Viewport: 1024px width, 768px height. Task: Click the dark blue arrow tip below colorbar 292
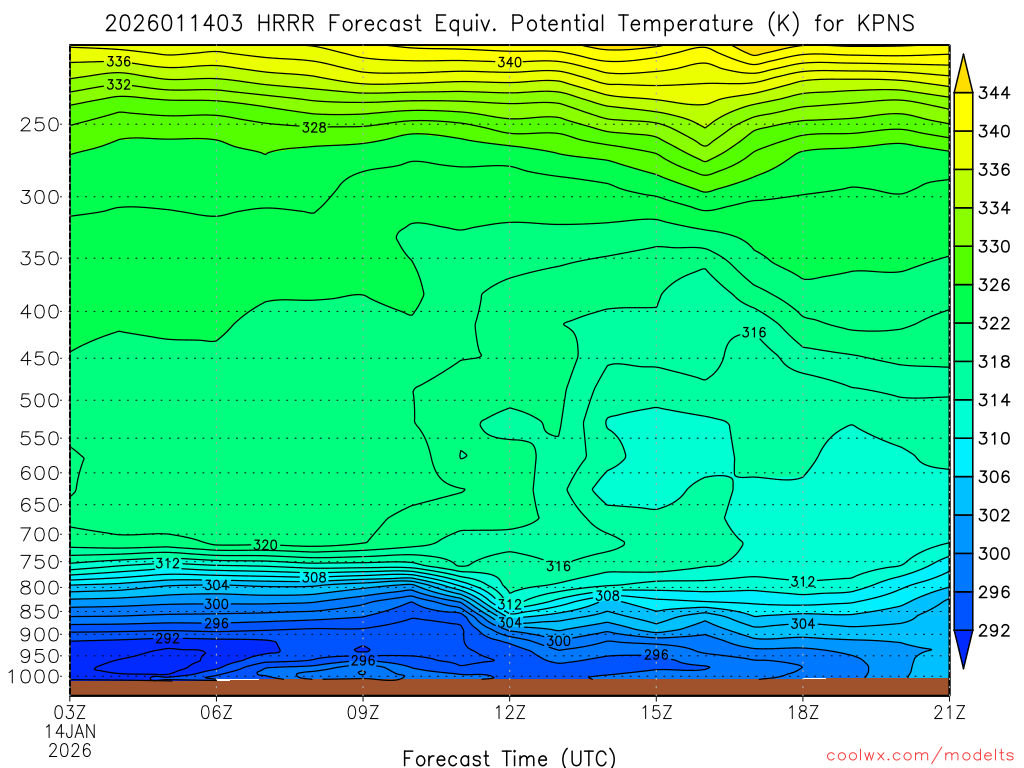click(963, 649)
